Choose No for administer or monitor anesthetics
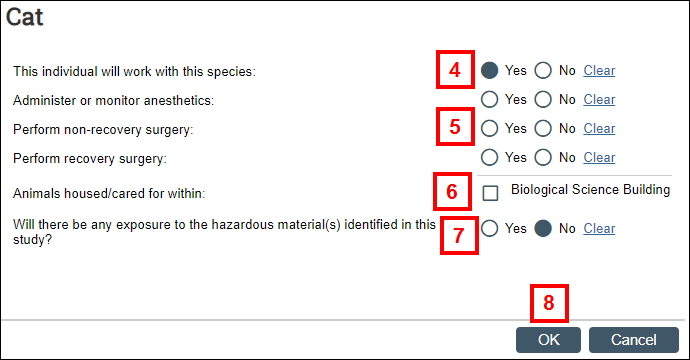The height and width of the screenshot is (360, 690). 543,99
